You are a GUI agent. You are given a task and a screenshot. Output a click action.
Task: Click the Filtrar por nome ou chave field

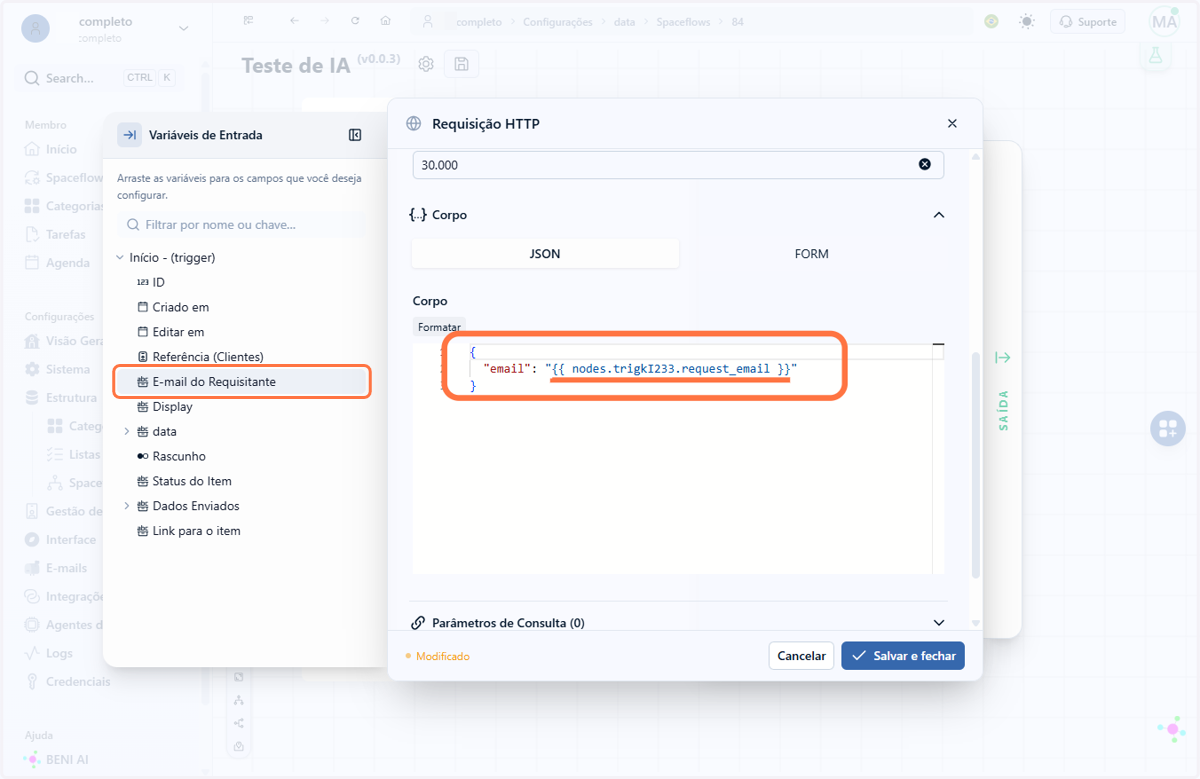(x=241, y=225)
